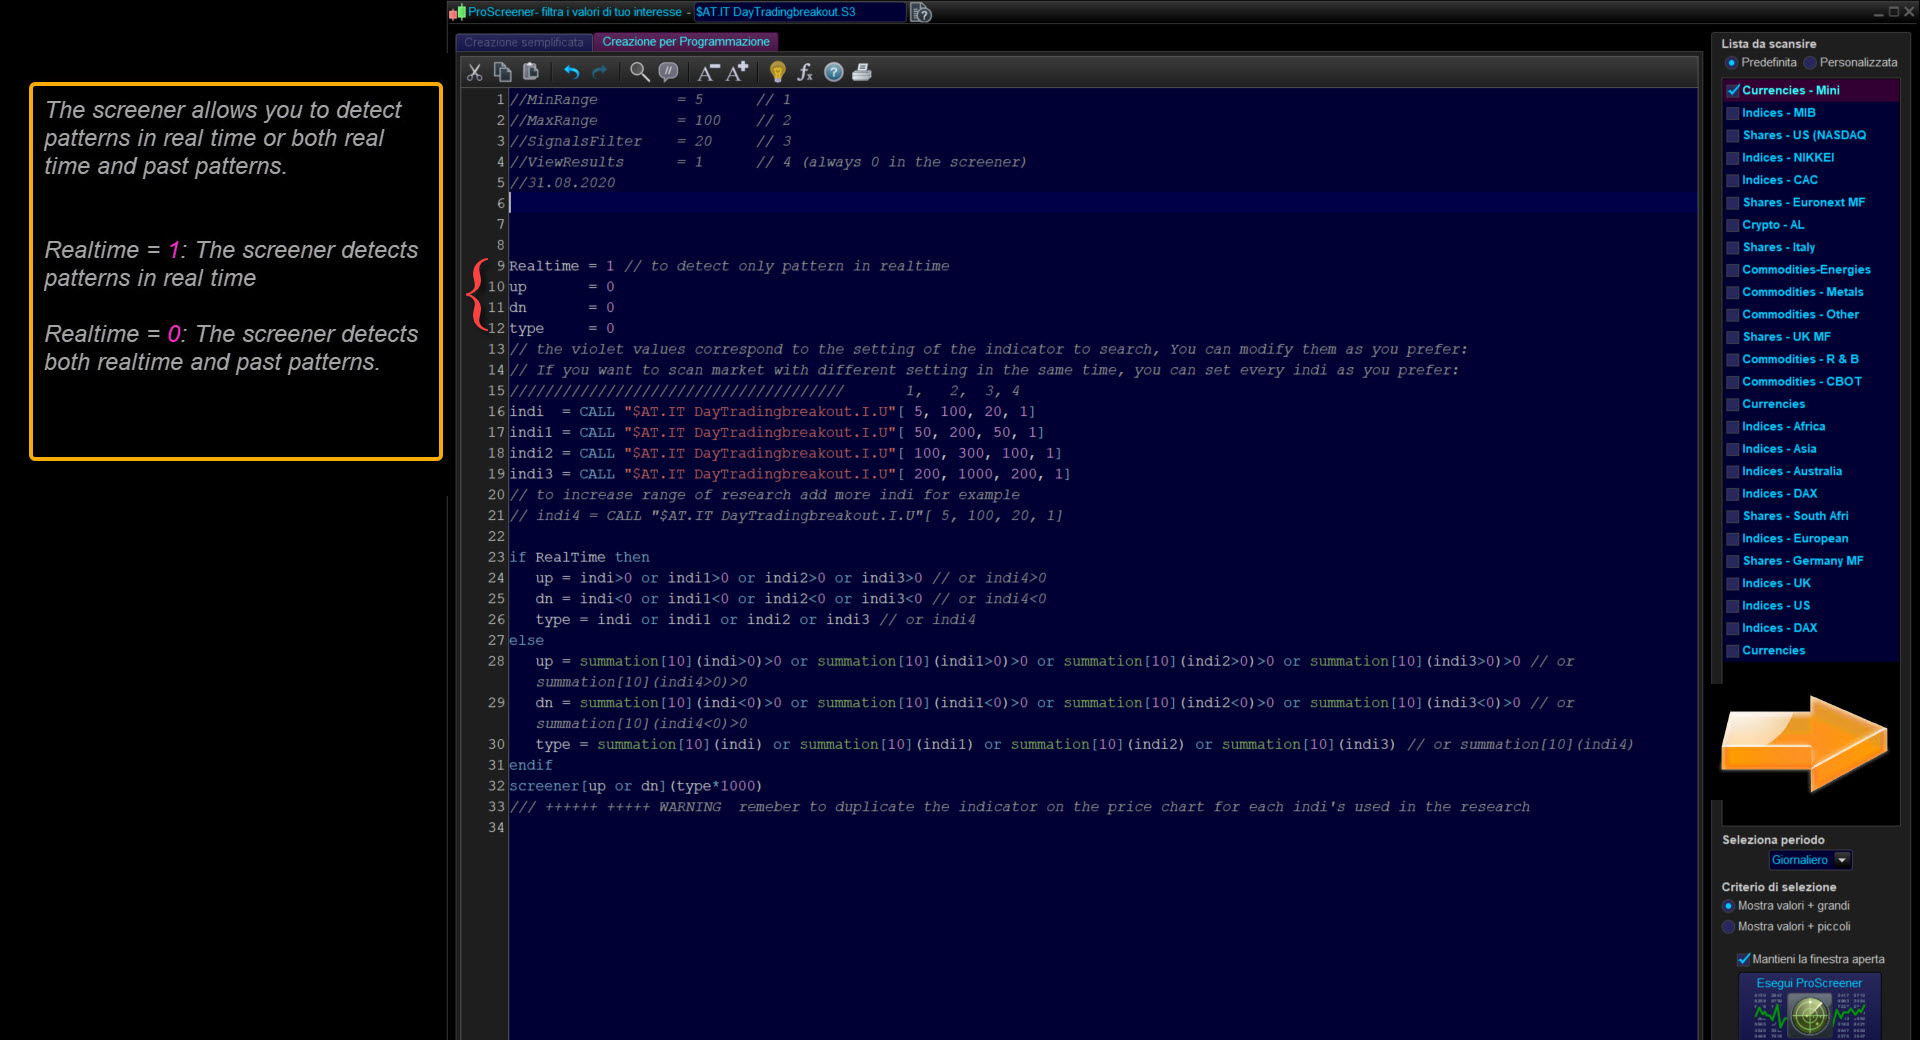Viewport: 1920px width, 1040px height.
Task: Click the indi3 CALL statement on line 19
Action: [x=790, y=475]
